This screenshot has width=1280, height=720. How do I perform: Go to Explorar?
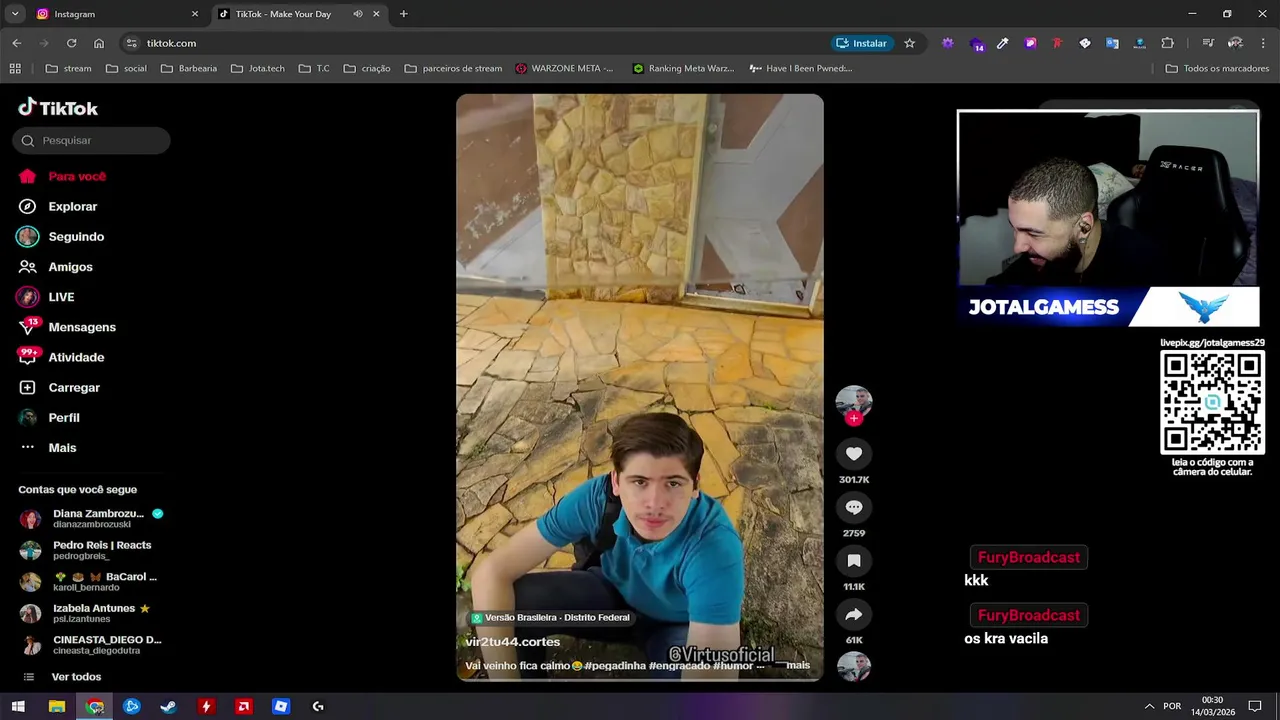pos(58,206)
